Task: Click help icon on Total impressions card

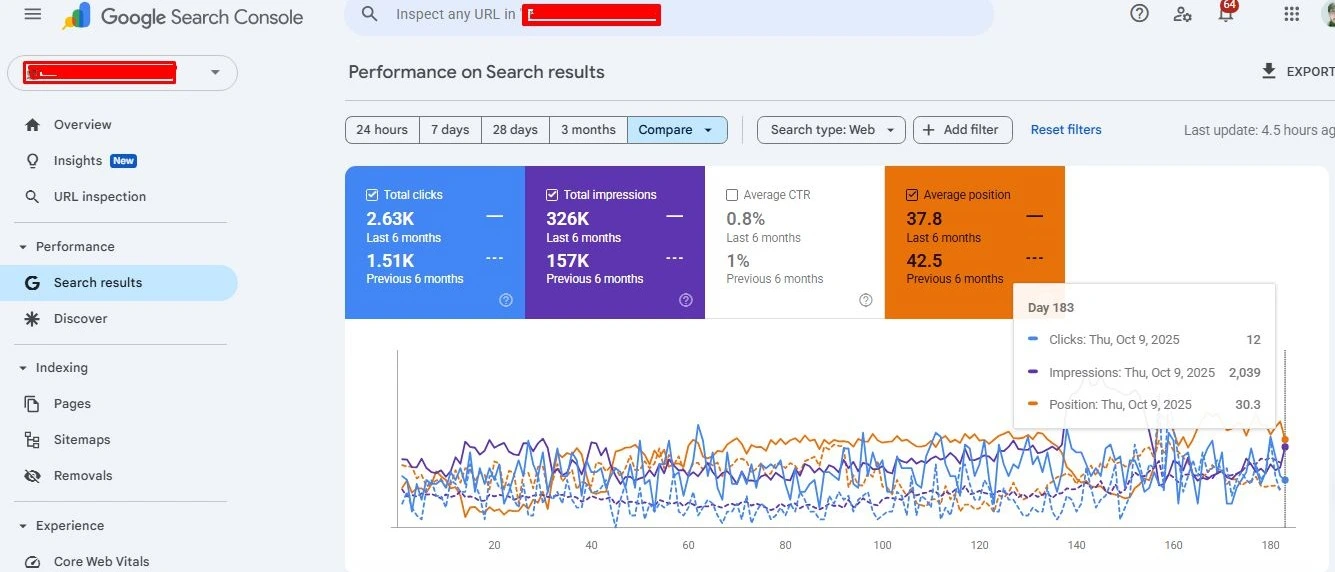Action: point(686,300)
